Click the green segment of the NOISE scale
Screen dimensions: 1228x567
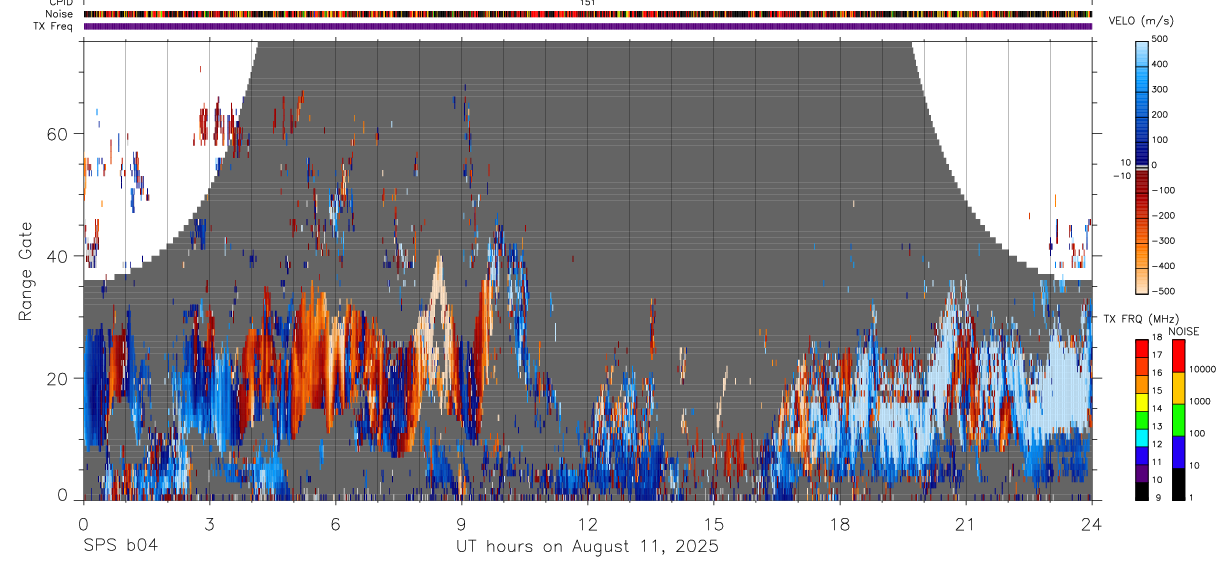(1178, 420)
